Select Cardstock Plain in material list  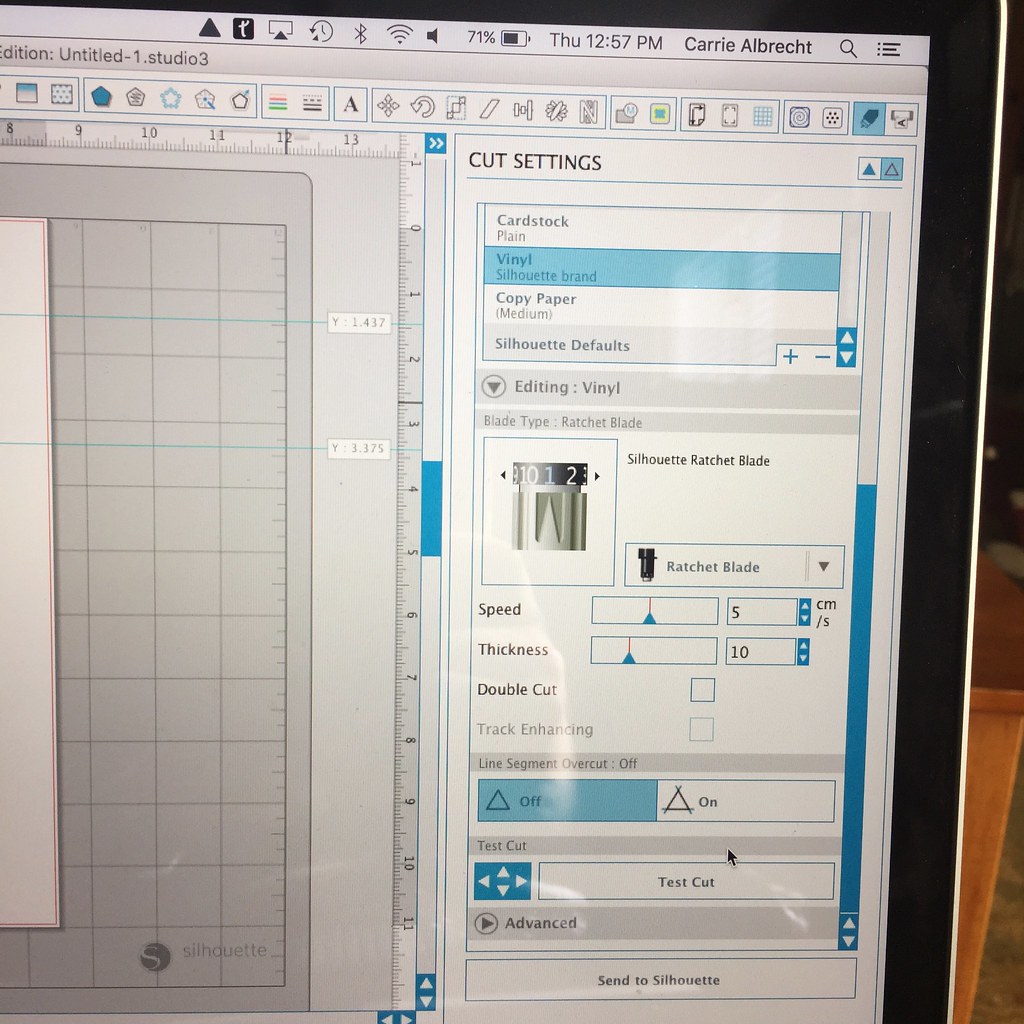[x=662, y=229]
